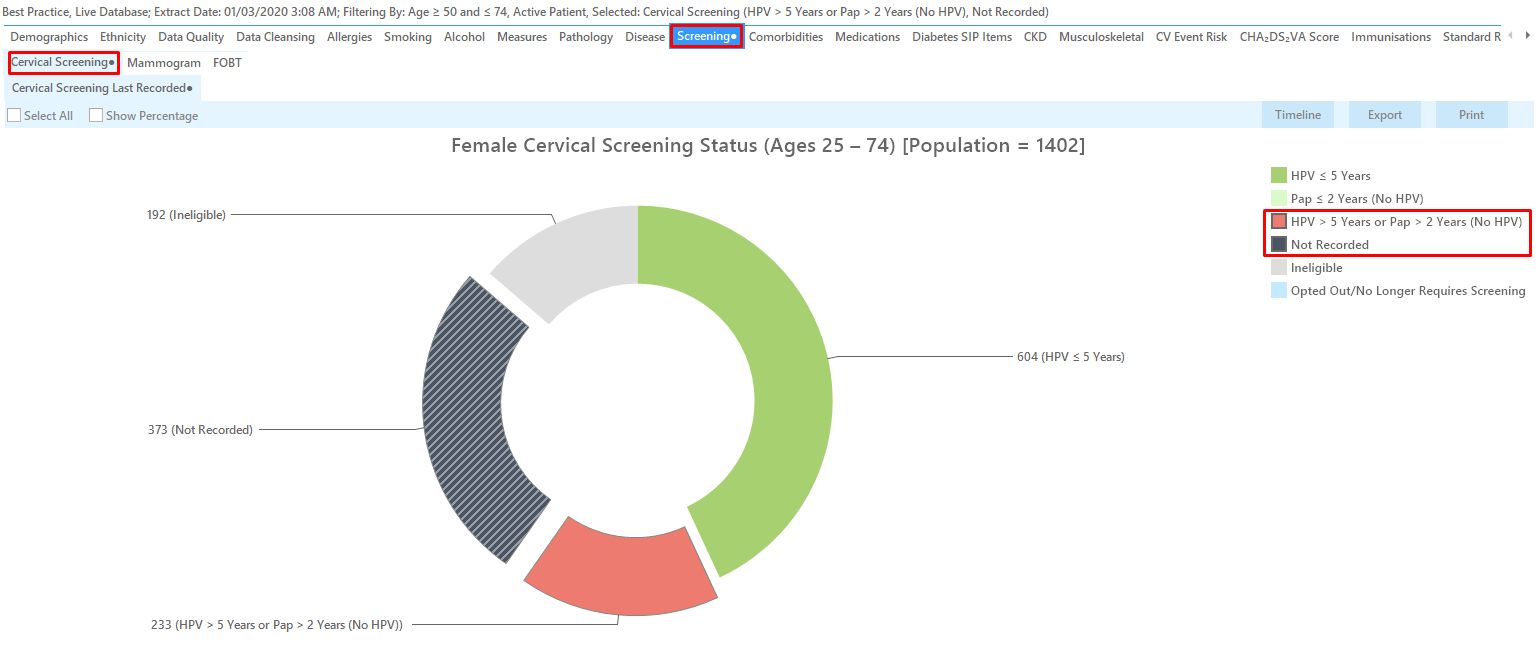The height and width of the screenshot is (646, 1538).
Task: Select the Cervical Screening Last Recorded tab
Action: [x=102, y=88]
